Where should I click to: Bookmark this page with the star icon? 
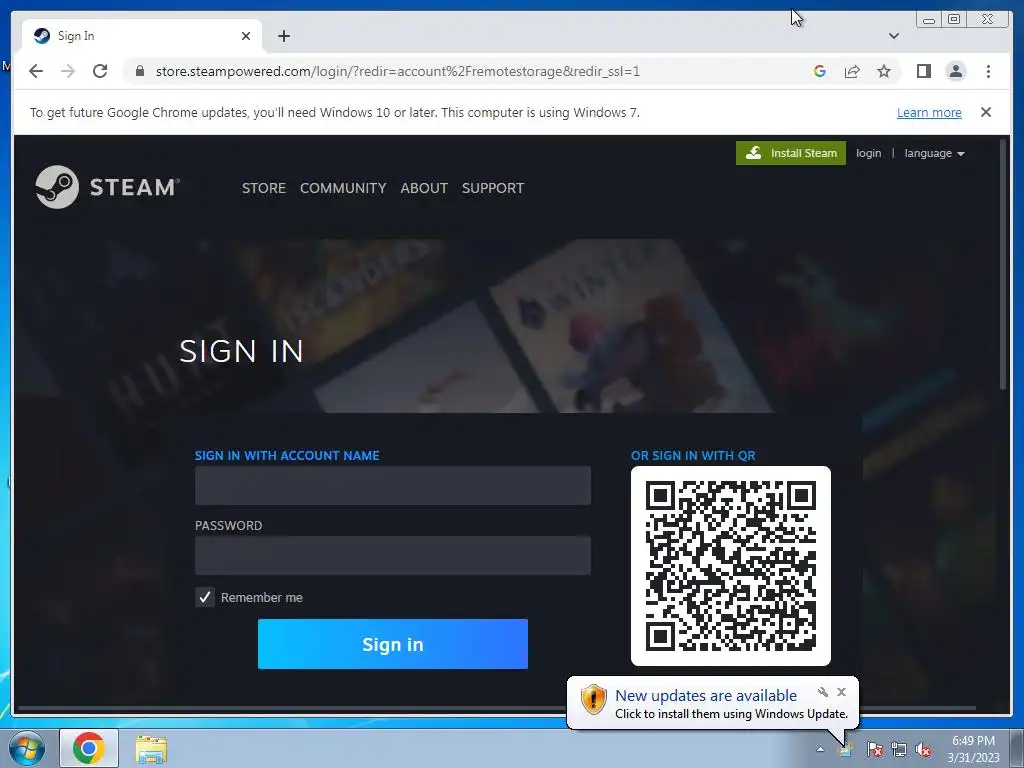tap(884, 71)
